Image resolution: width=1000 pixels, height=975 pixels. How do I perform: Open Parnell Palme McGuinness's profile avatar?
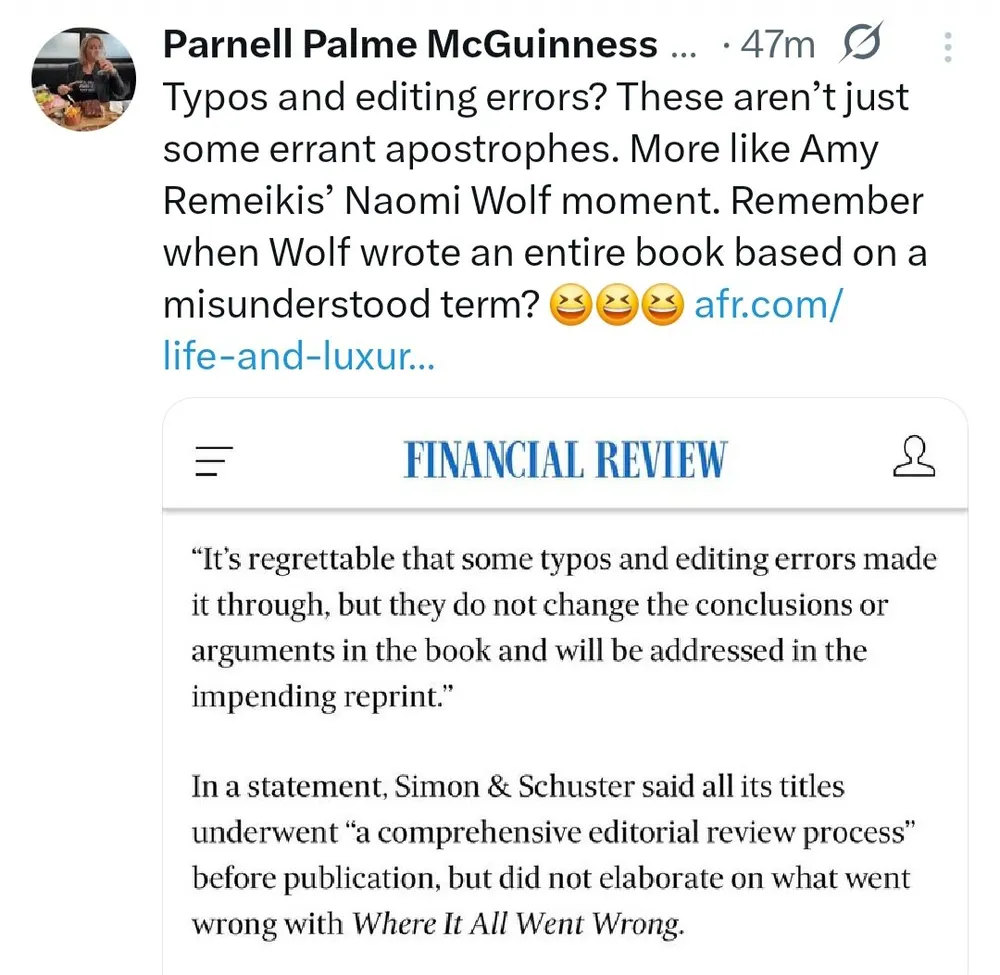point(83,79)
